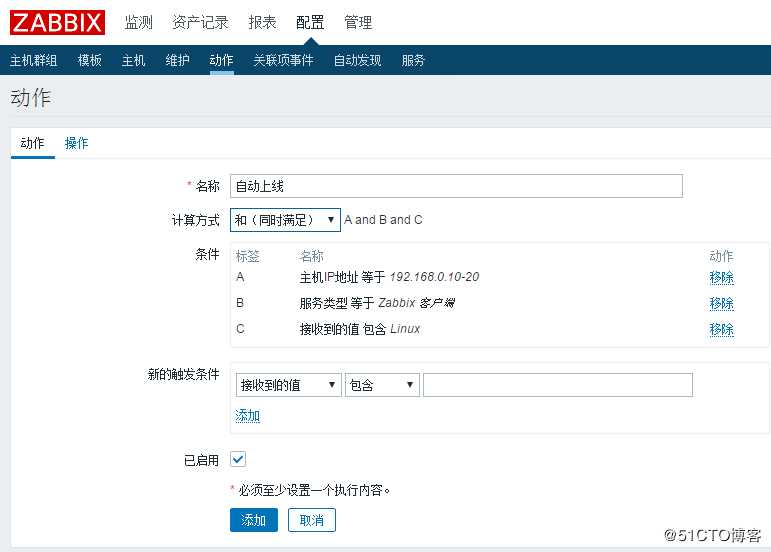The image size is (771, 552).
Task: Open the 计算方式 dropdown
Action: (285, 220)
